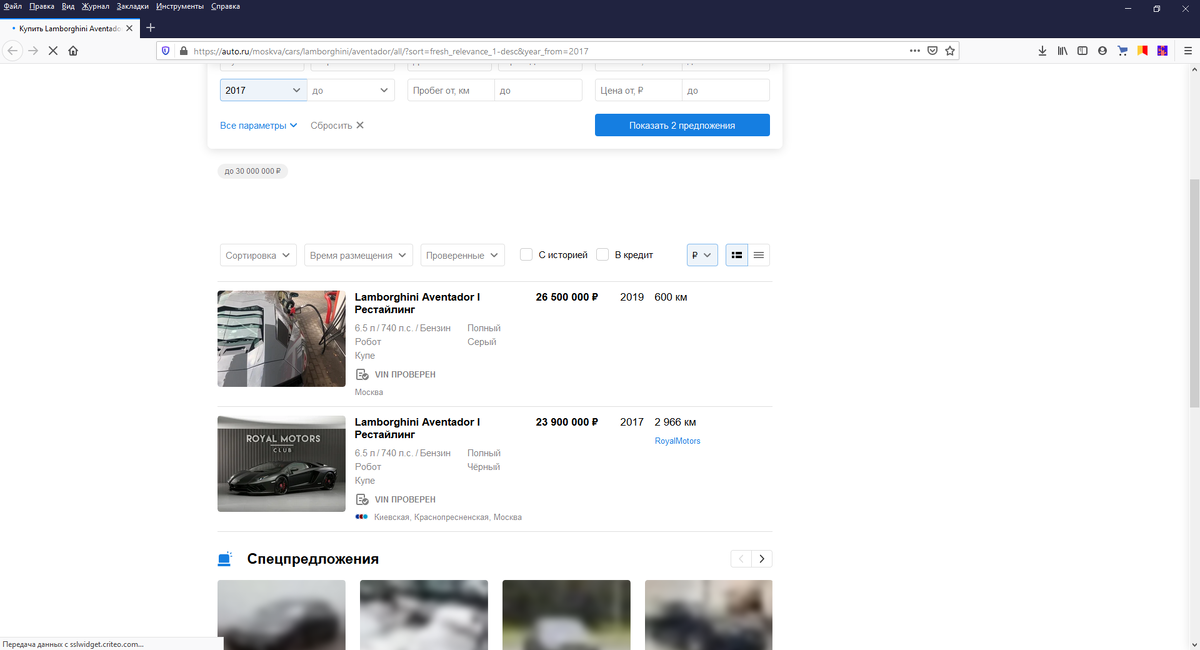Viewport: 1200px width, 650px height.
Task: Click the purple square extension icon
Action: pyautogui.click(x=1162, y=50)
